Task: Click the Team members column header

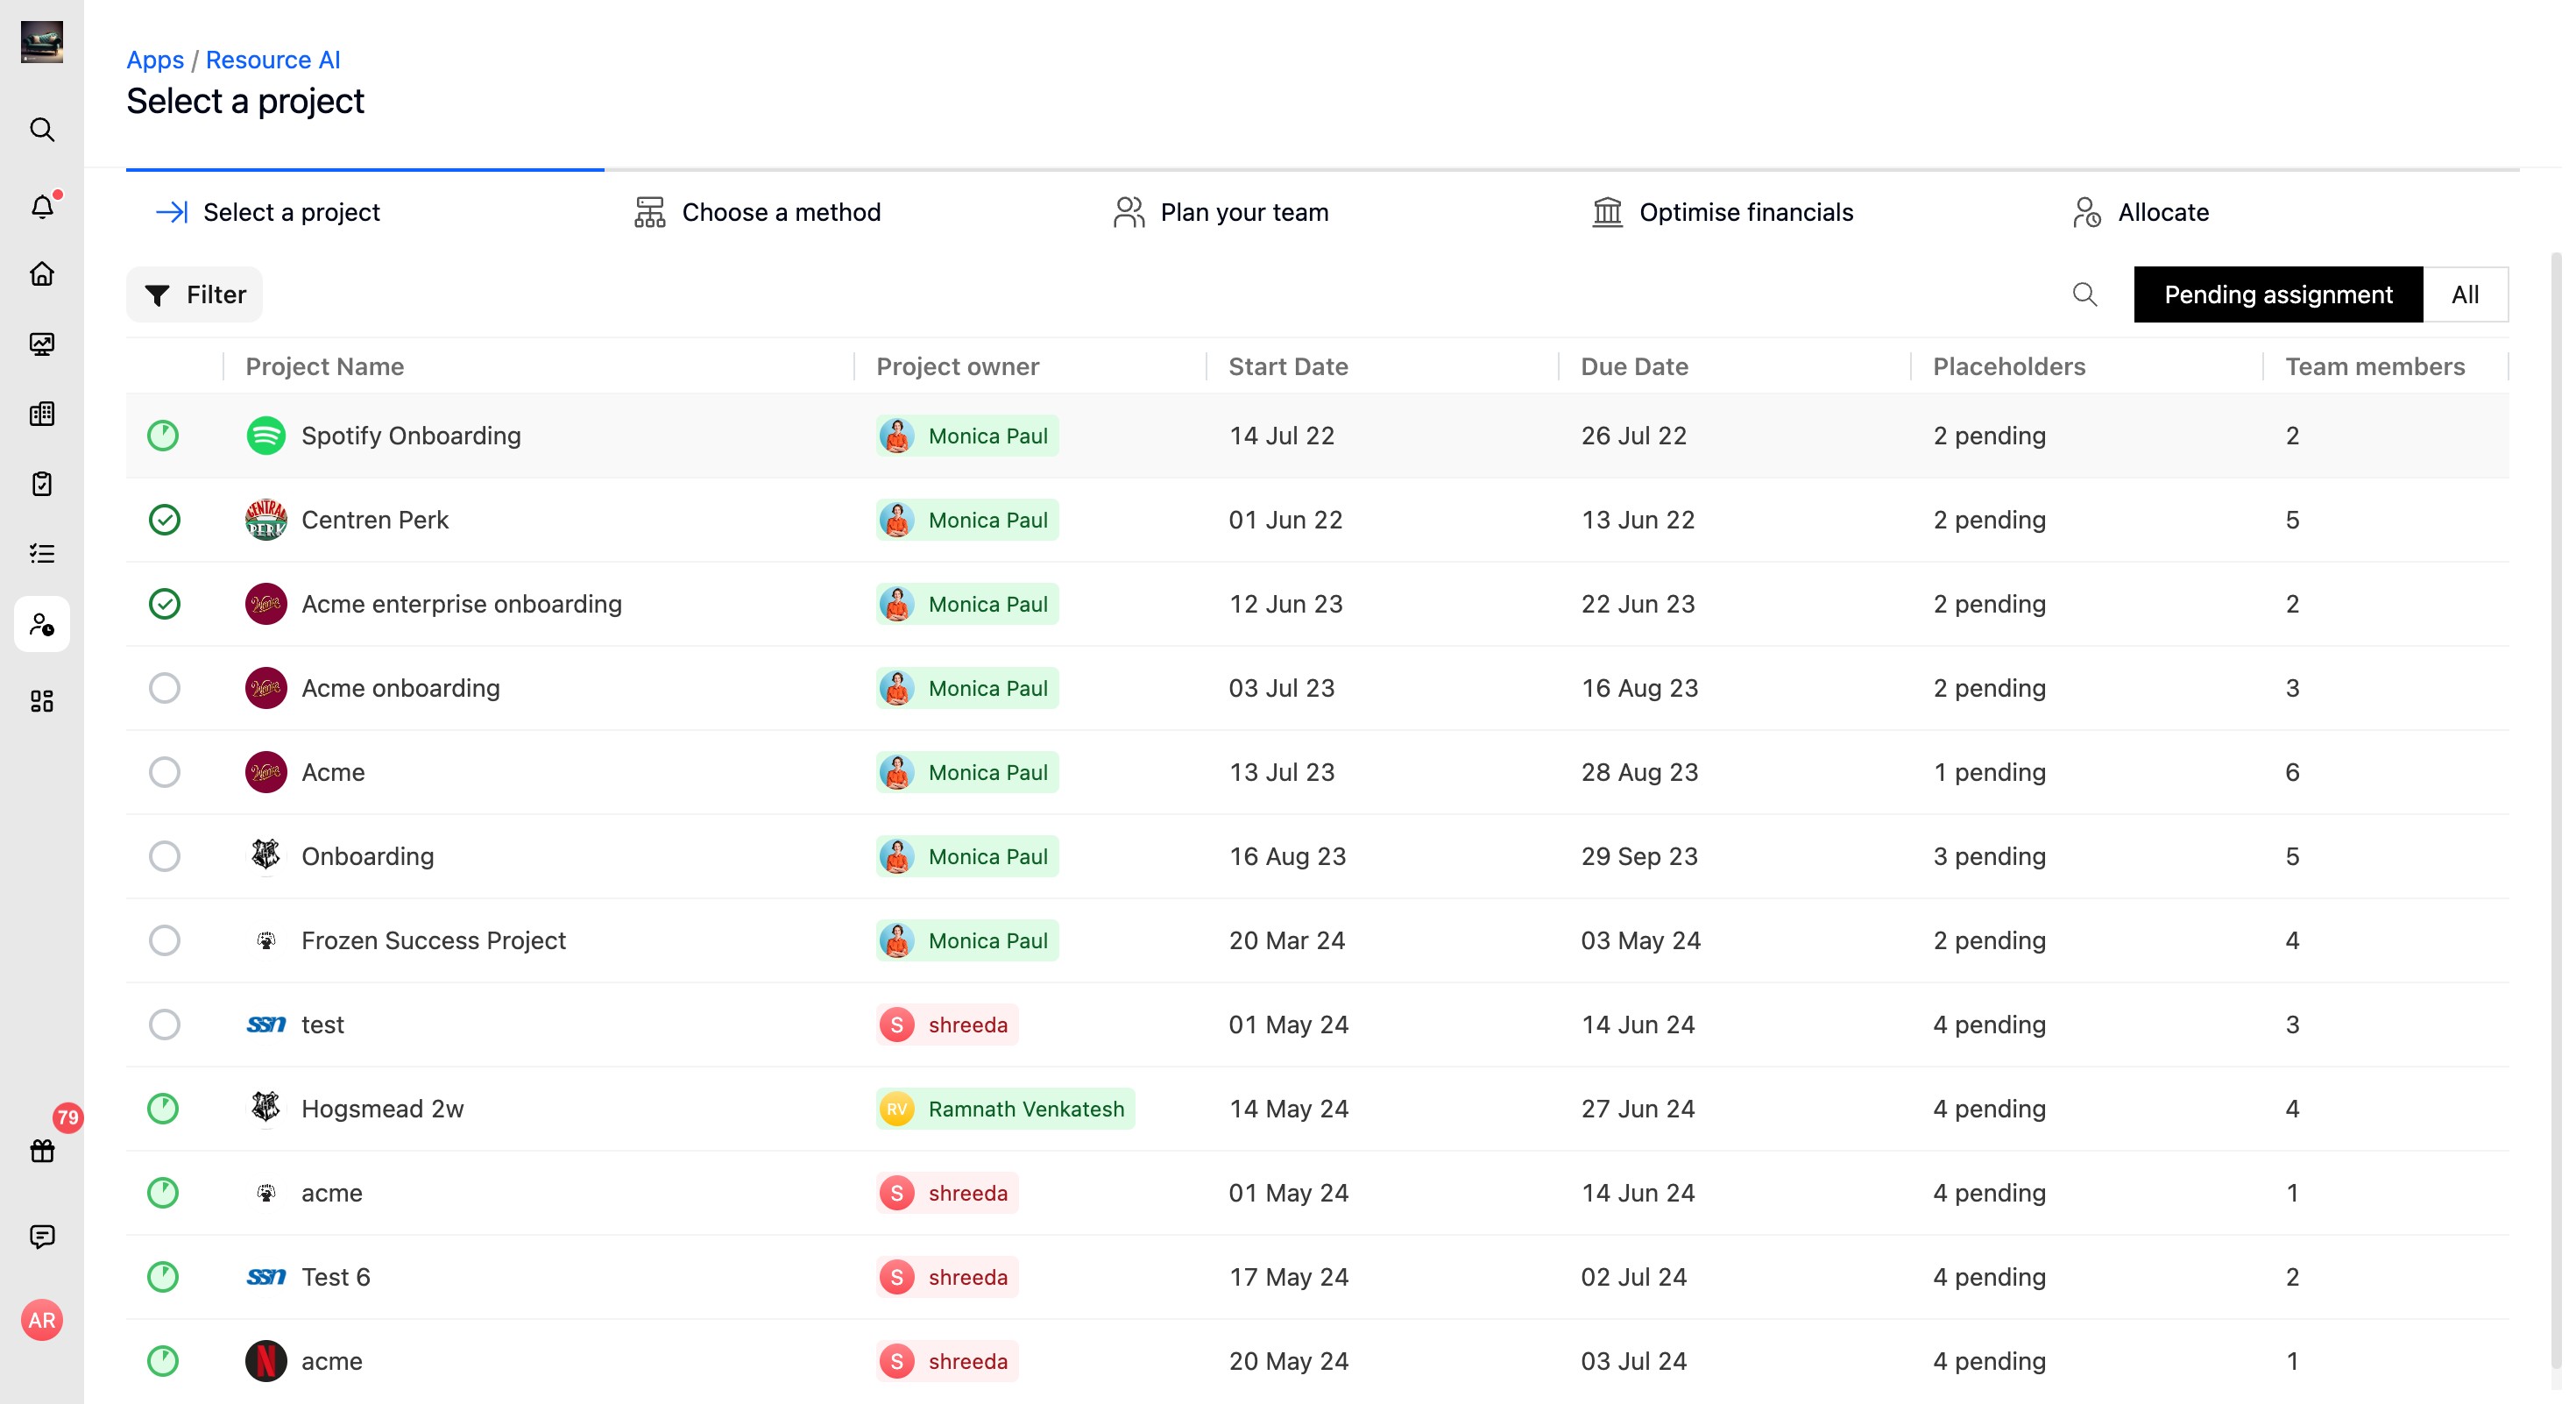Action: 2375,366
